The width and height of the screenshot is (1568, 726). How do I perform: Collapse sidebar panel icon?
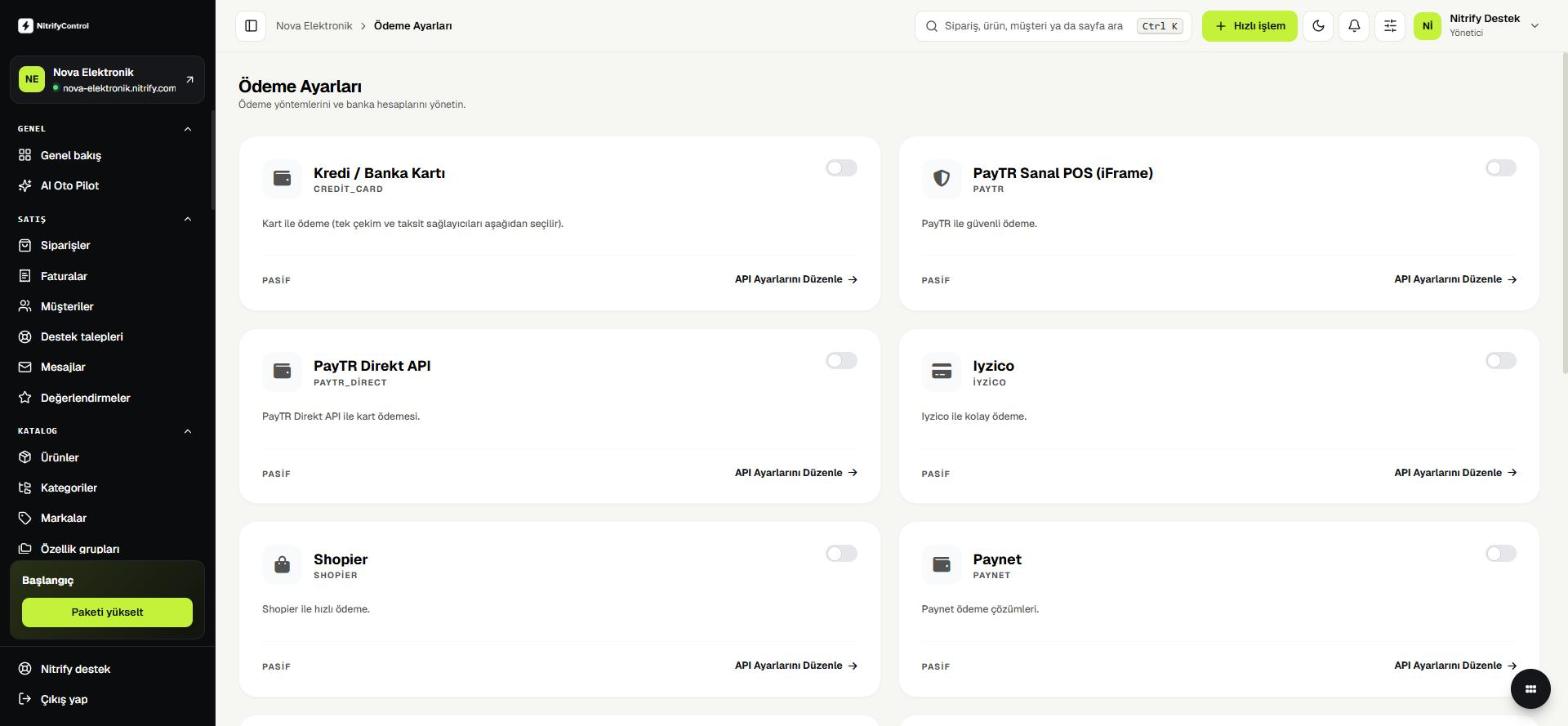pos(251,26)
